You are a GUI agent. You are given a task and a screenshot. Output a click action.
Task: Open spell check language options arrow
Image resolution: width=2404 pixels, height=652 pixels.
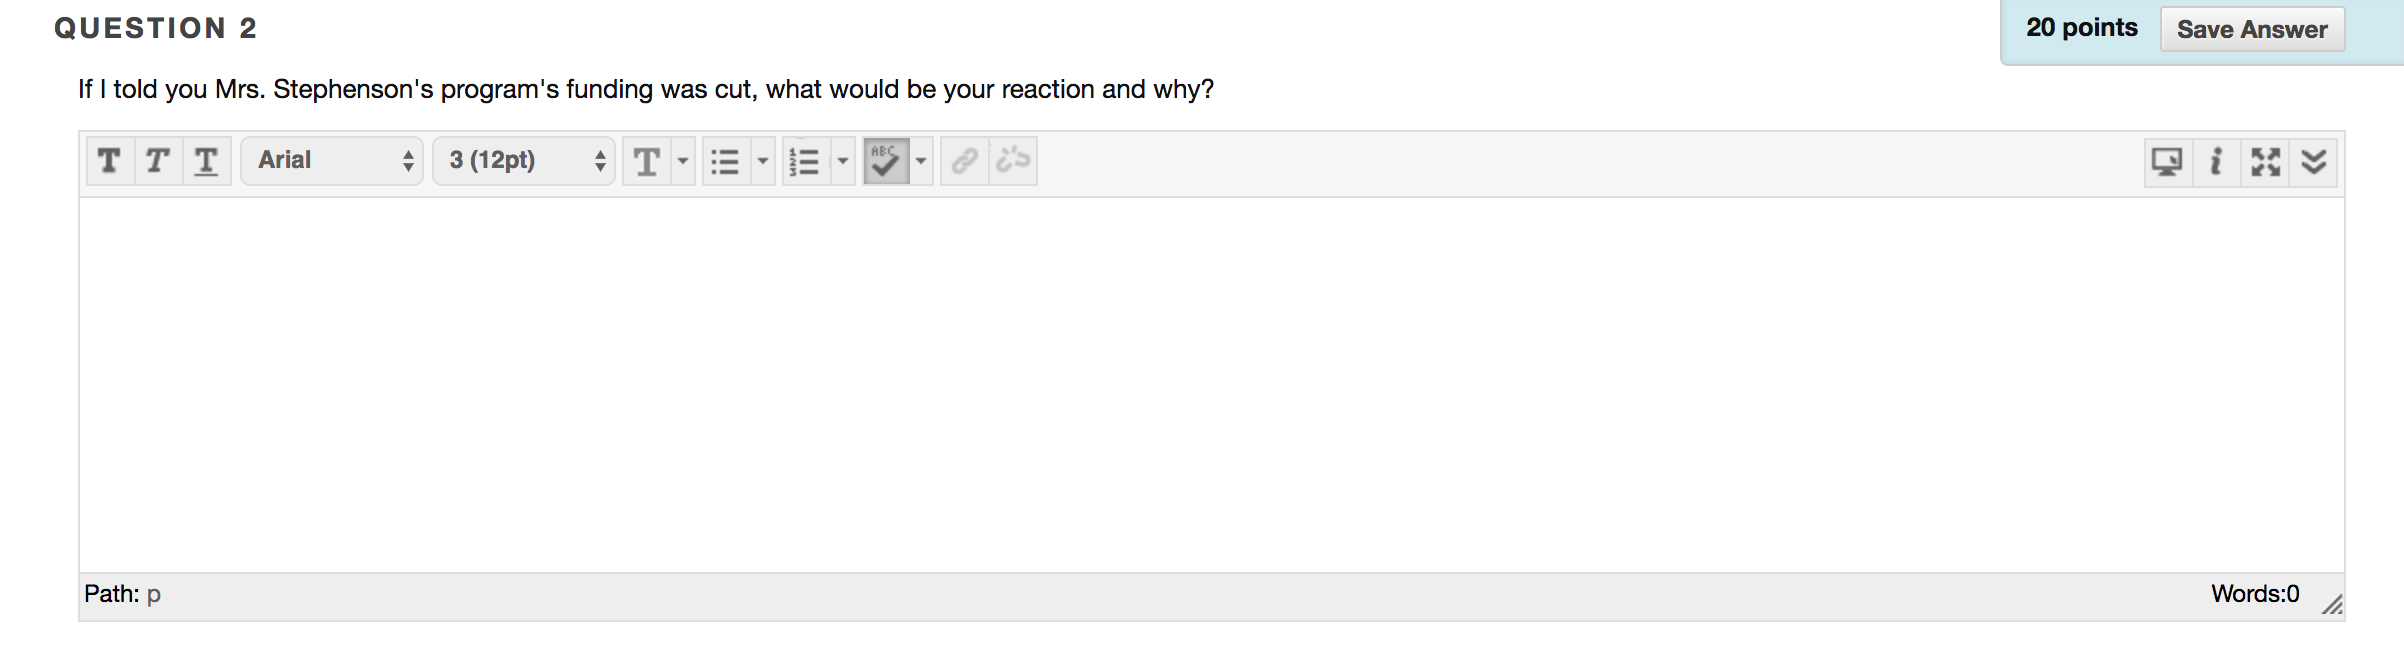click(921, 161)
